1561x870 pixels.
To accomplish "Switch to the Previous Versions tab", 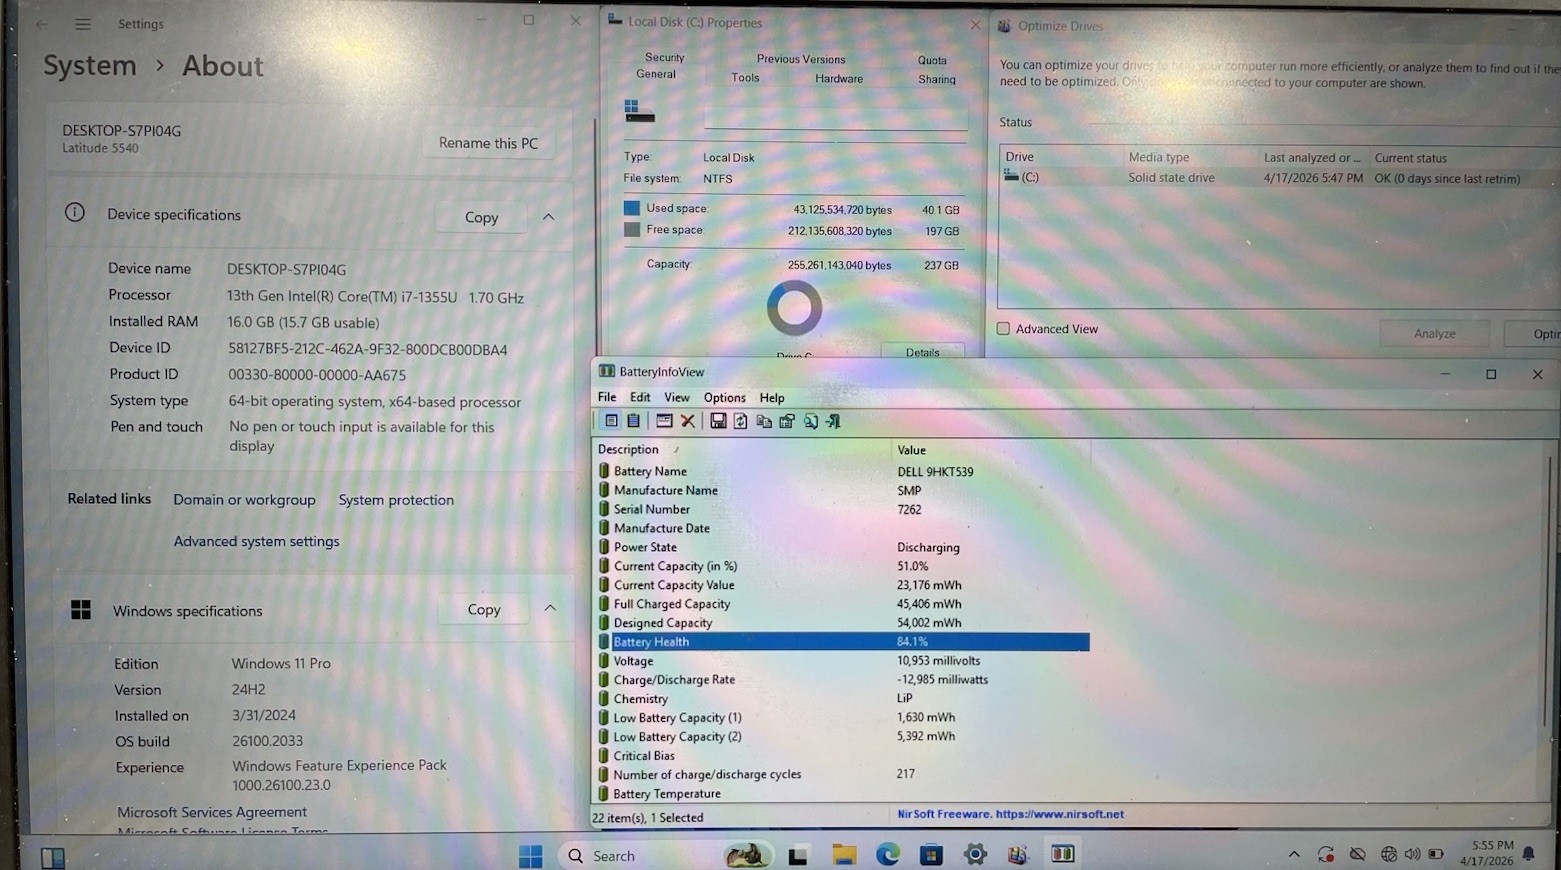I will tap(801, 59).
